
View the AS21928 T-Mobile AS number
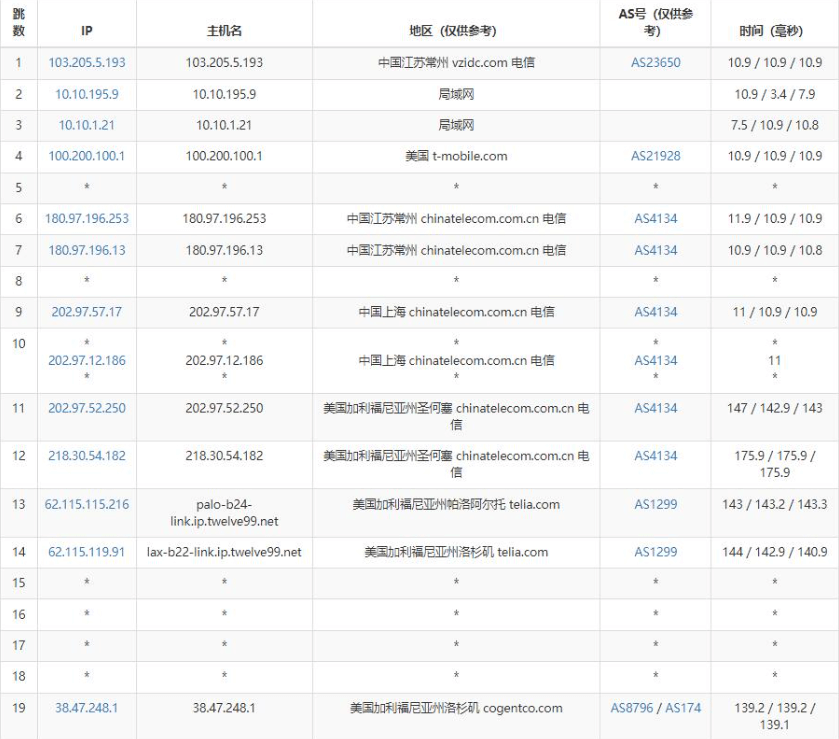coord(655,156)
